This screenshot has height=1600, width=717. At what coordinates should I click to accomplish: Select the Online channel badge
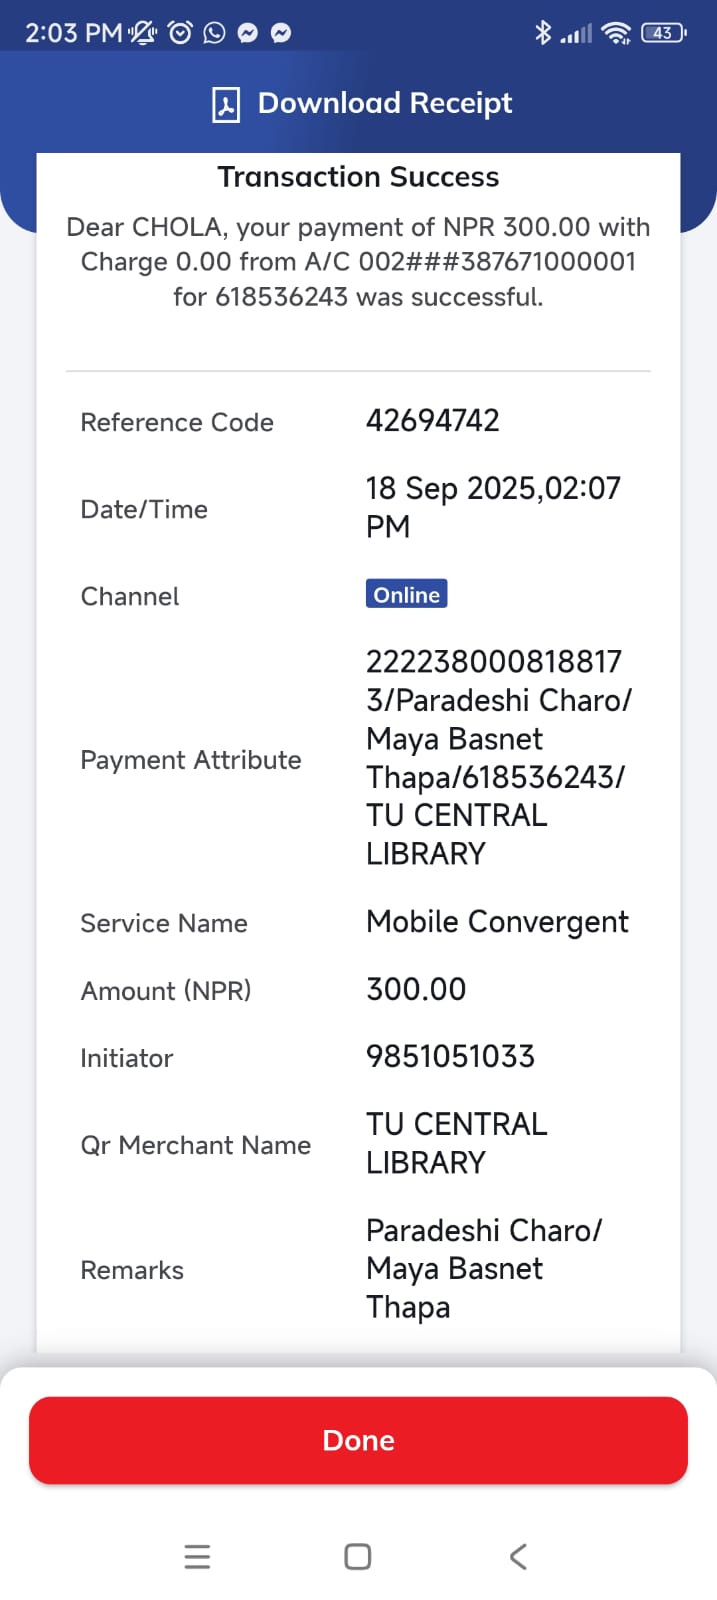406,594
